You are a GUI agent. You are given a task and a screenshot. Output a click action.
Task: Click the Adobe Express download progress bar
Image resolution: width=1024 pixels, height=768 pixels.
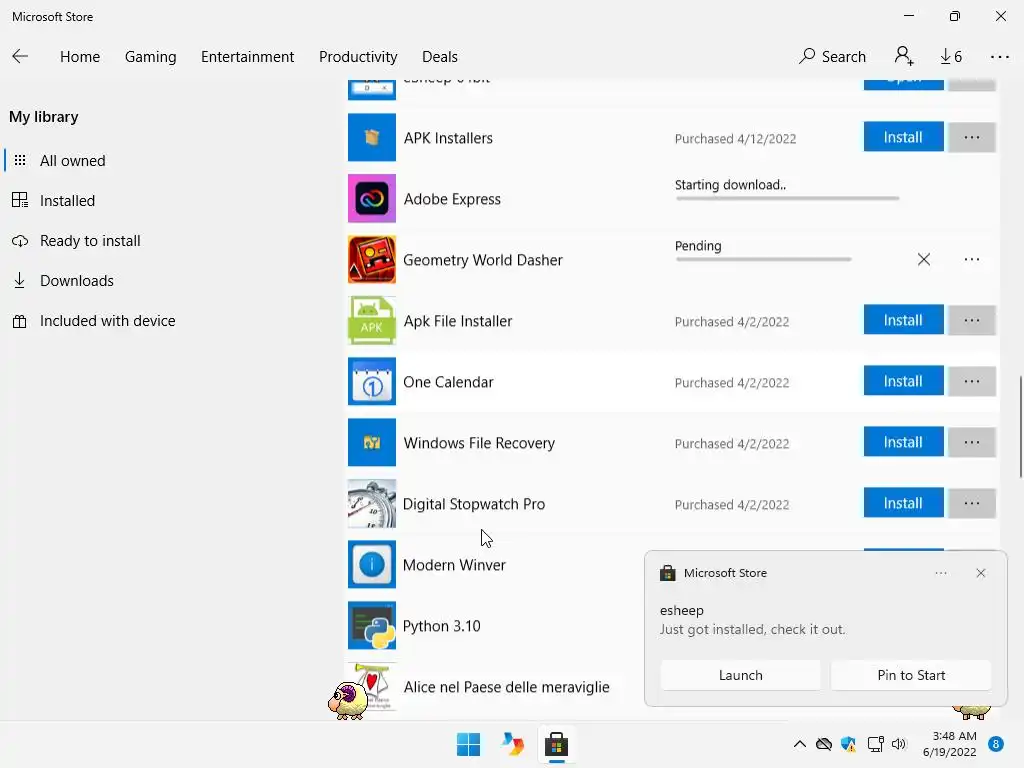(x=787, y=198)
